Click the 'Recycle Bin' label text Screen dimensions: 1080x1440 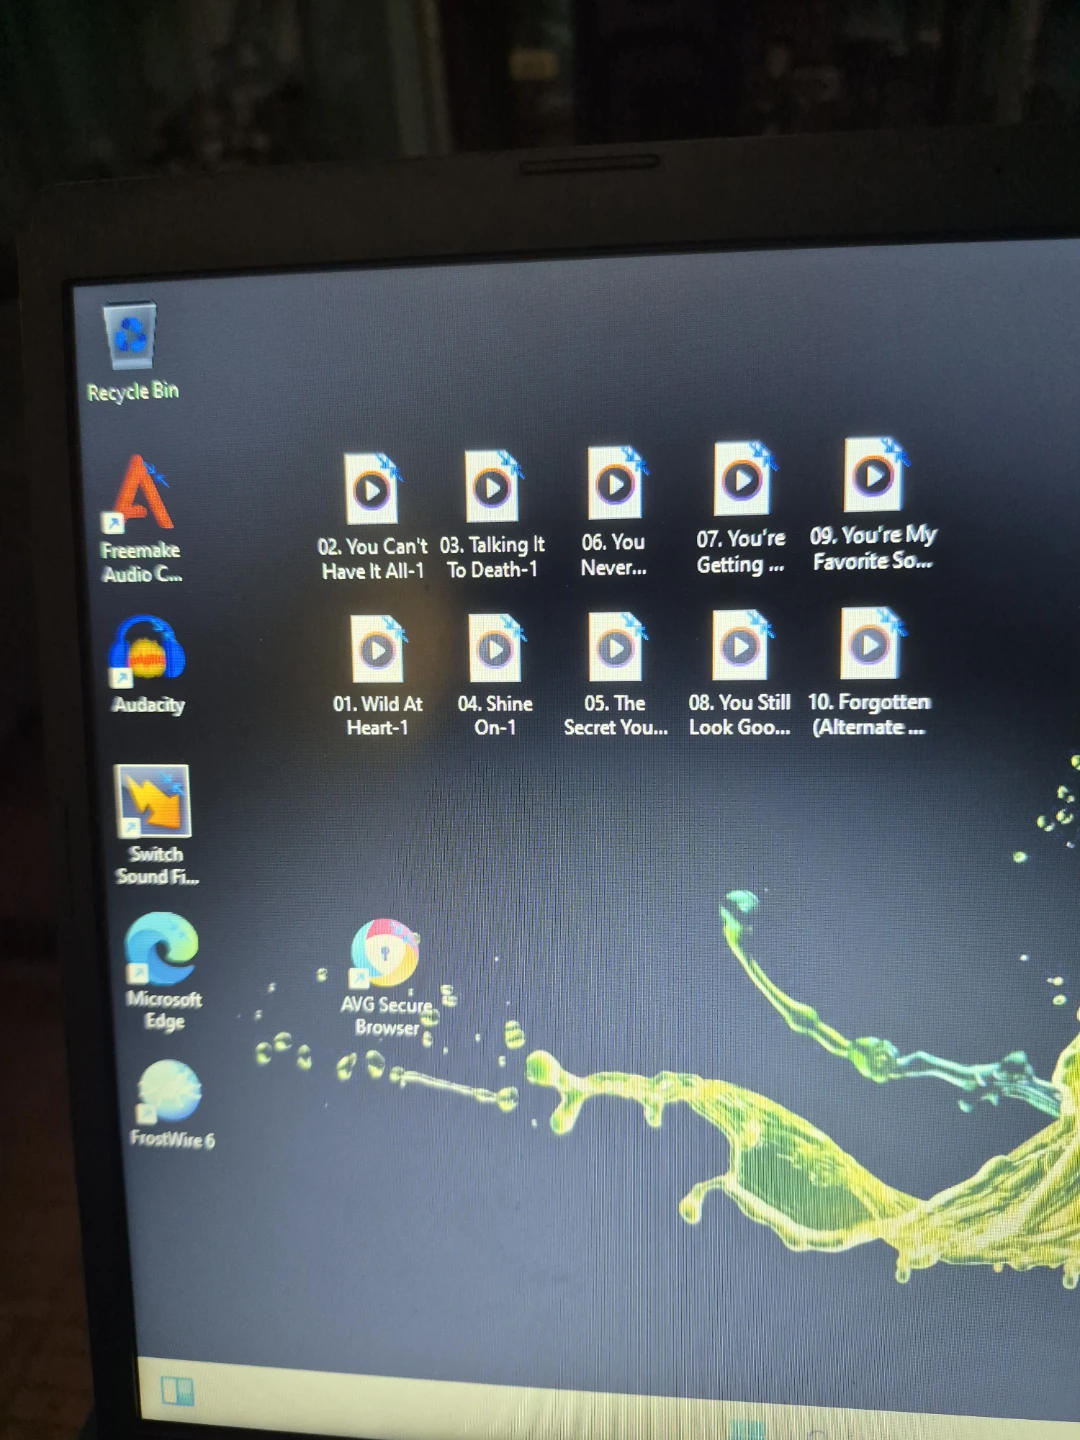click(133, 391)
